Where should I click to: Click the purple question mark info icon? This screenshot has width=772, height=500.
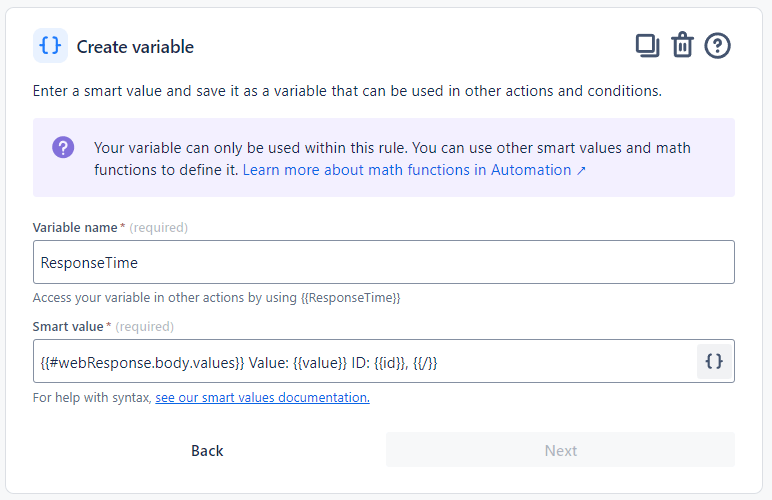[x=63, y=148]
